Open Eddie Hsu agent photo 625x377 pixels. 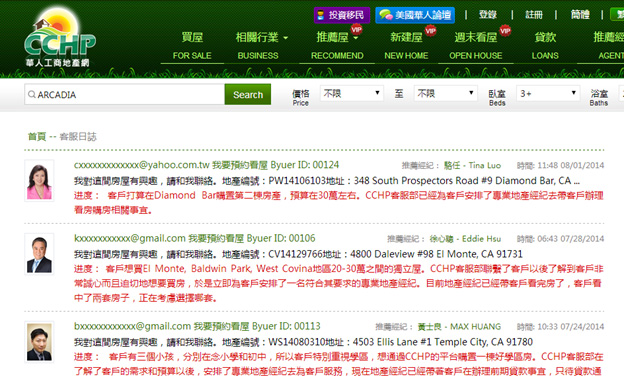tap(39, 254)
